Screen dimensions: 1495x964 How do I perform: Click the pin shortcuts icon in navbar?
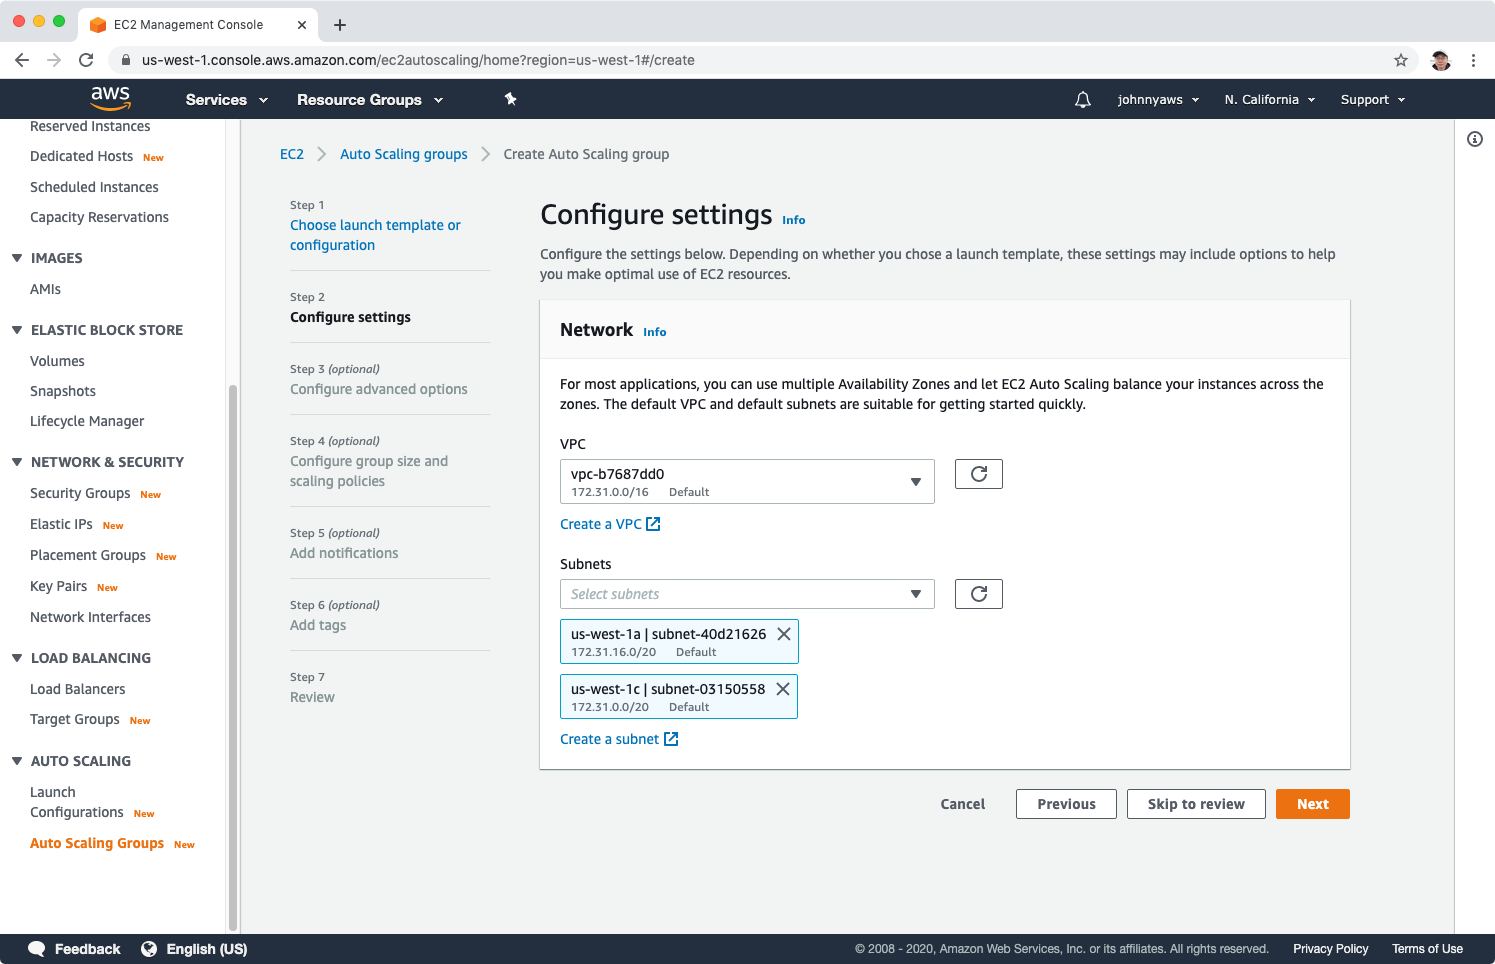coord(510,99)
